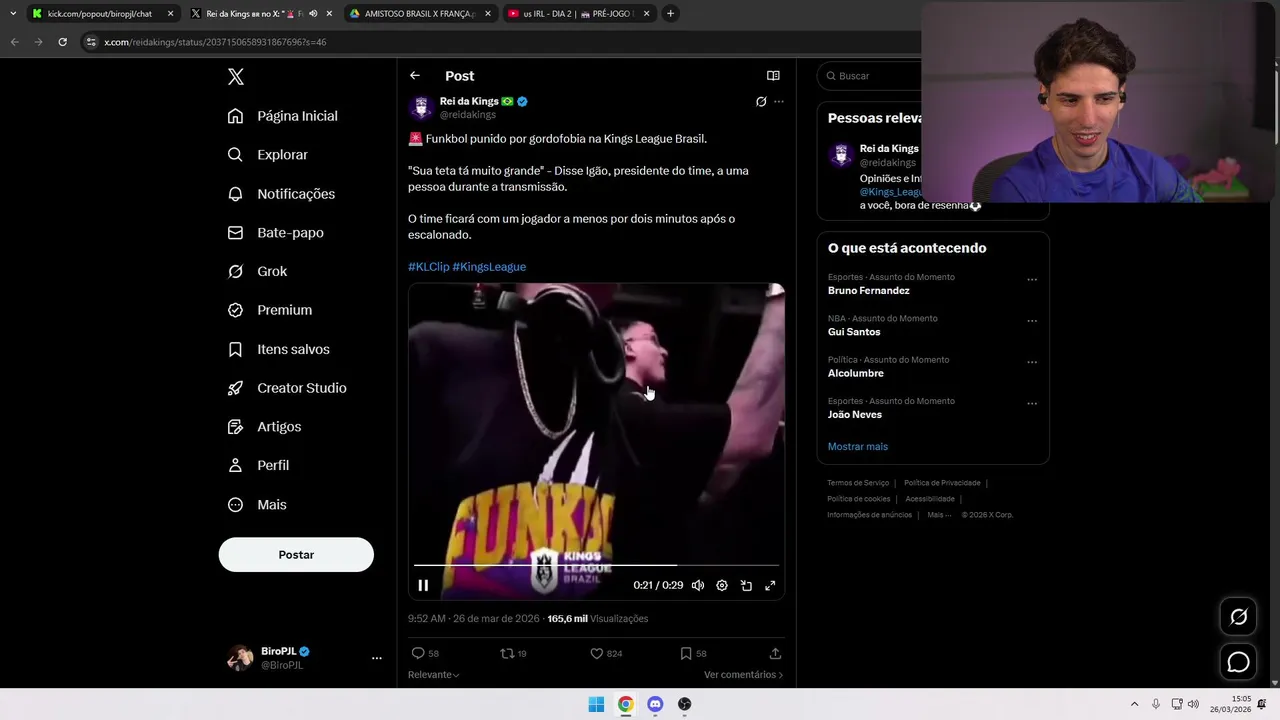Bookmark the post
The height and width of the screenshot is (720, 1280).
686,653
